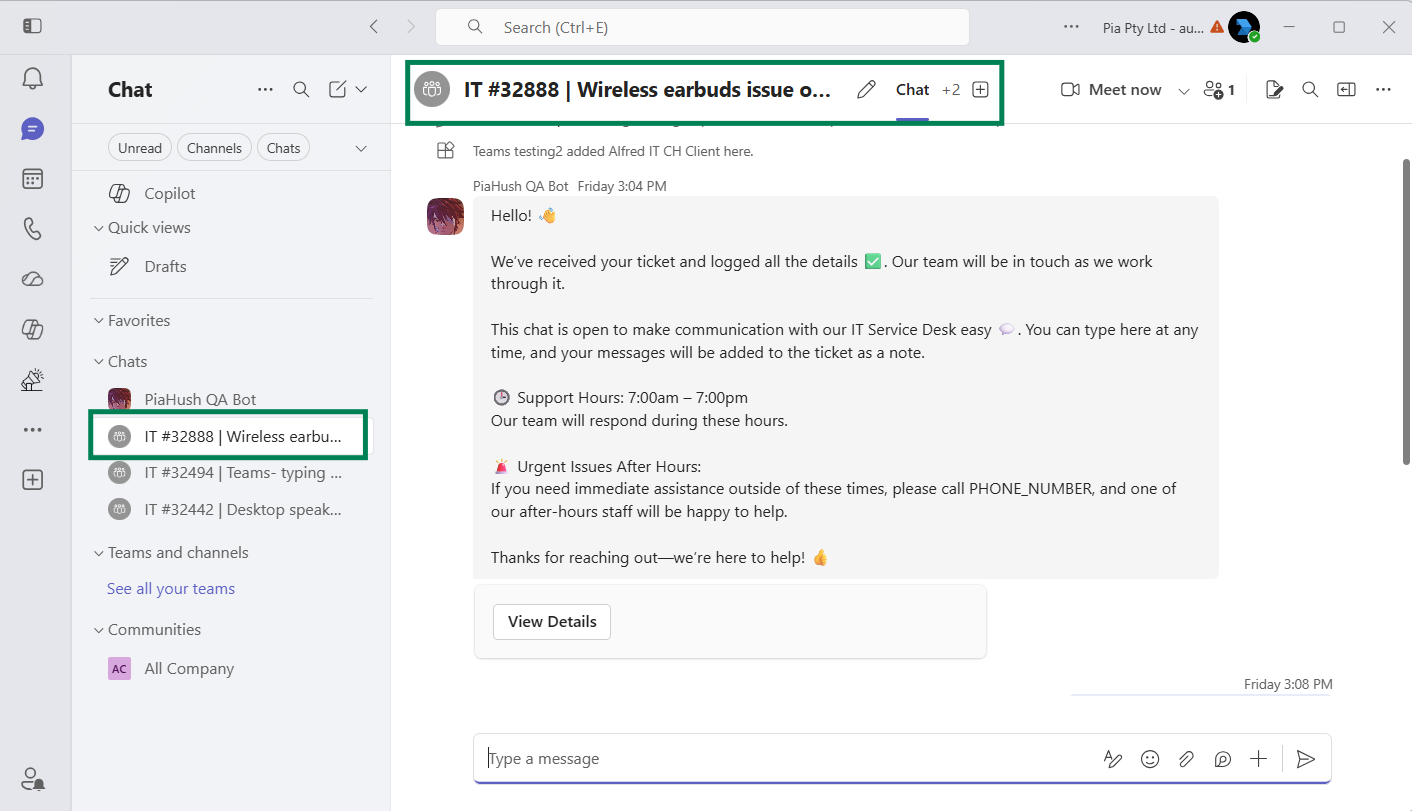1412x811 pixels.
Task: Edit the chat name with the pencil icon
Action: [867, 90]
